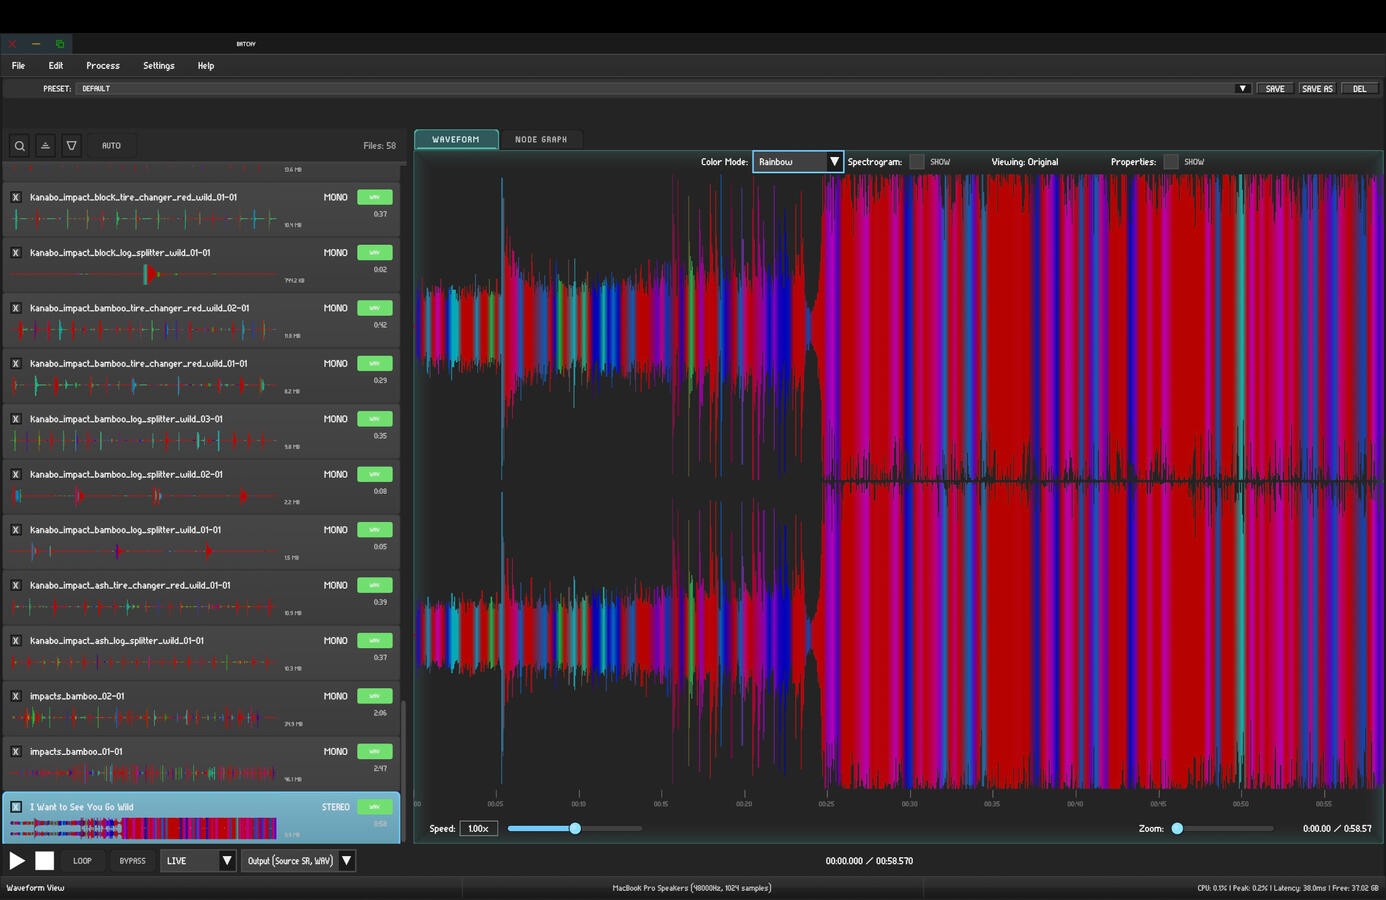The image size is (1386, 900).
Task: Expand the Output (Source SR, WAV) dropdown
Action: coord(298,861)
